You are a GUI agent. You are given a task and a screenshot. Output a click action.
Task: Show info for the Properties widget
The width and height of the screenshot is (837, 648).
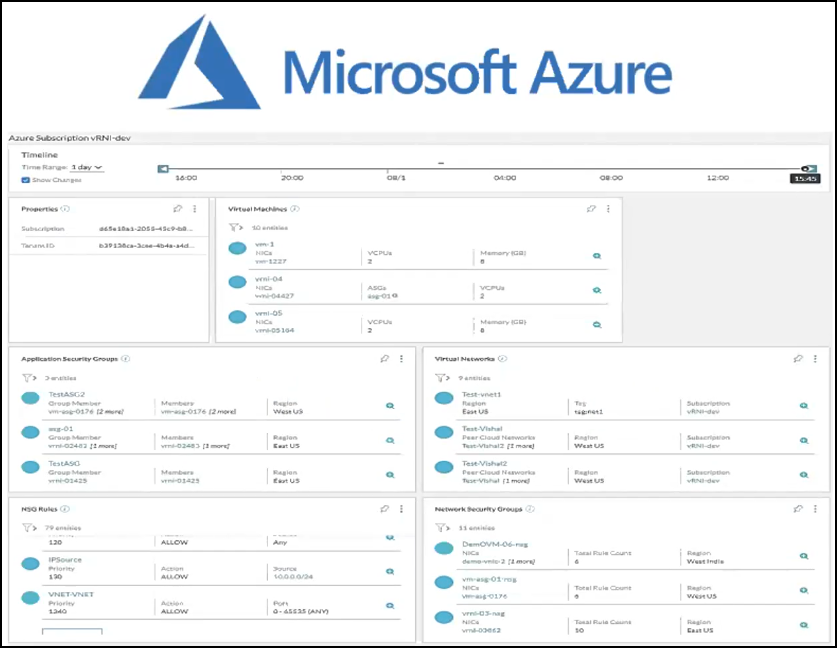coord(65,209)
